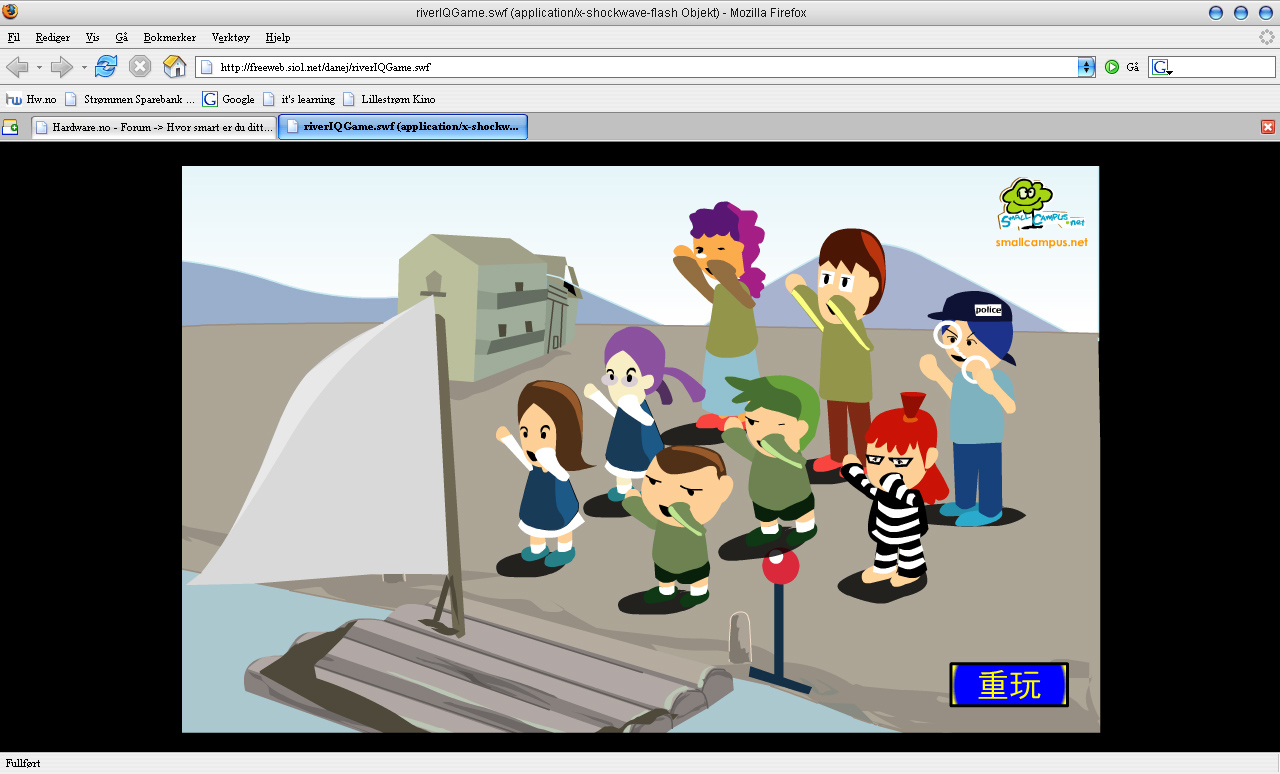Expand the address bar history dropdown
Screen dimensions: 1280x774
(x=1087, y=67)
